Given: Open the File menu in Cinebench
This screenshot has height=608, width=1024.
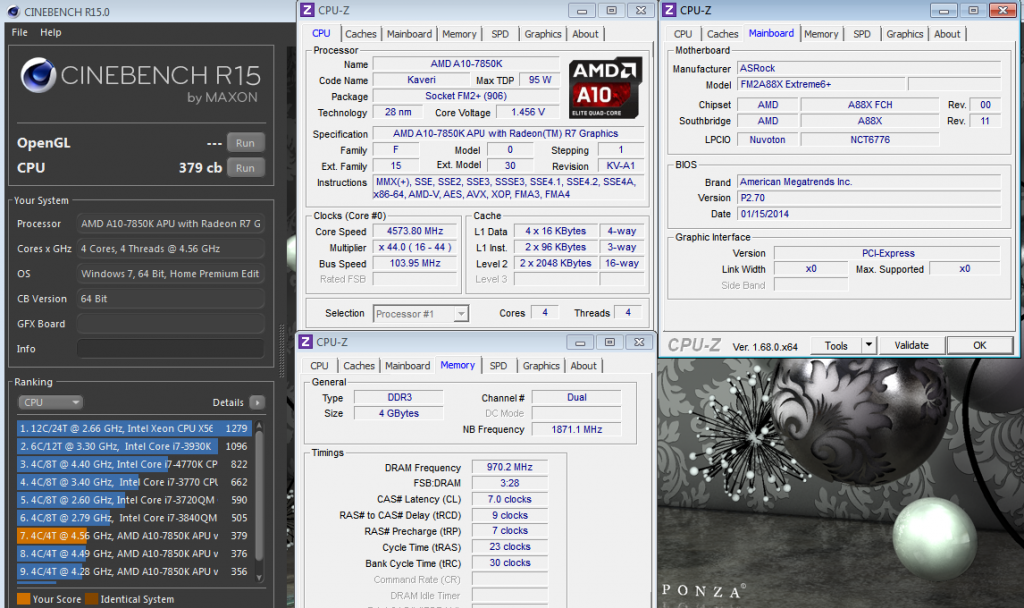Looking at the screenshot, I should [20, 32].
